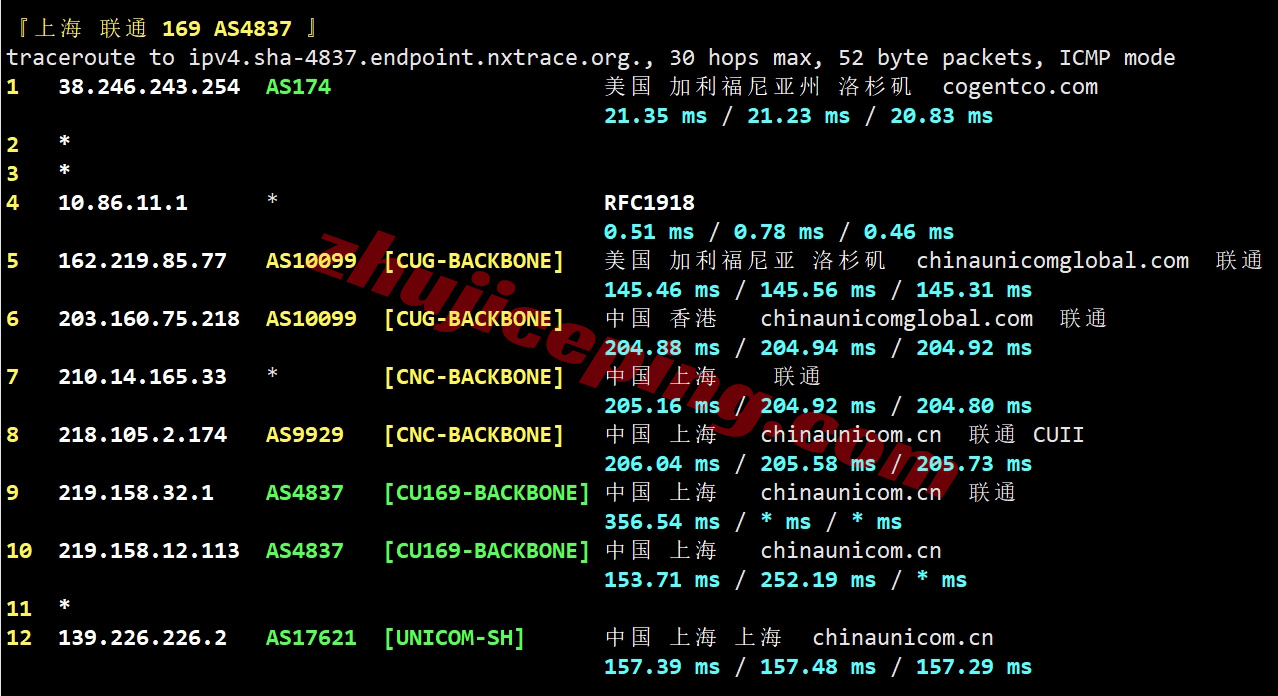Click the 356.54 ms latency value

[x=662, y=522]
